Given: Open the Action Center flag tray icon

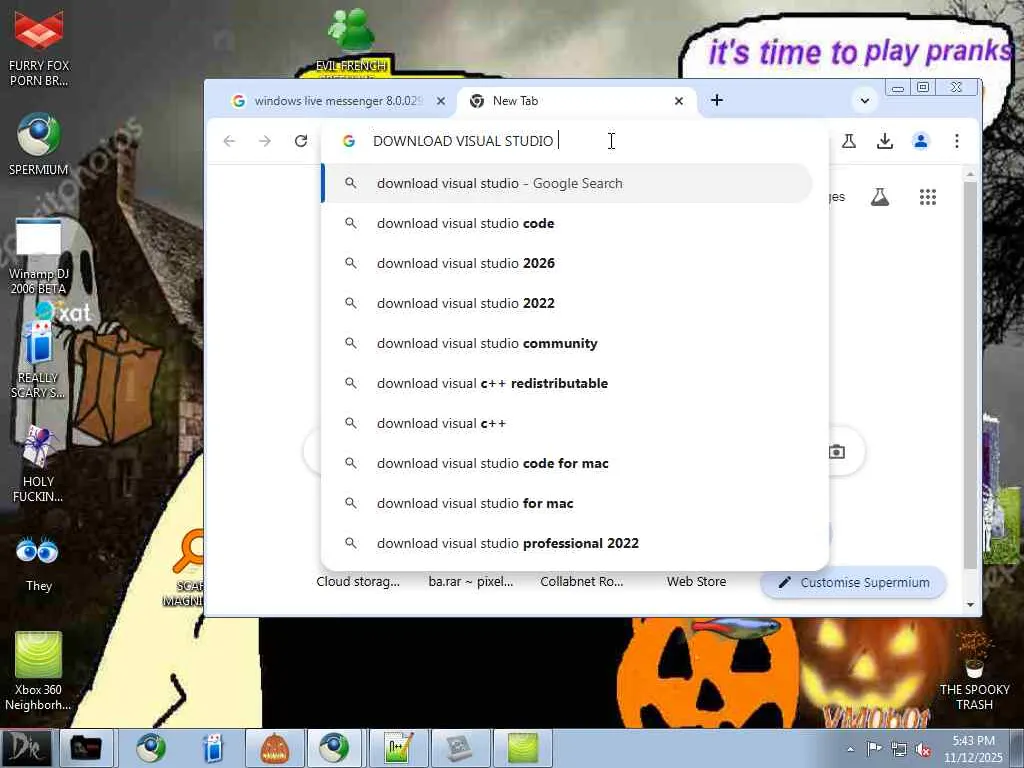Looking at the screenshot, I should coord(874,748).
